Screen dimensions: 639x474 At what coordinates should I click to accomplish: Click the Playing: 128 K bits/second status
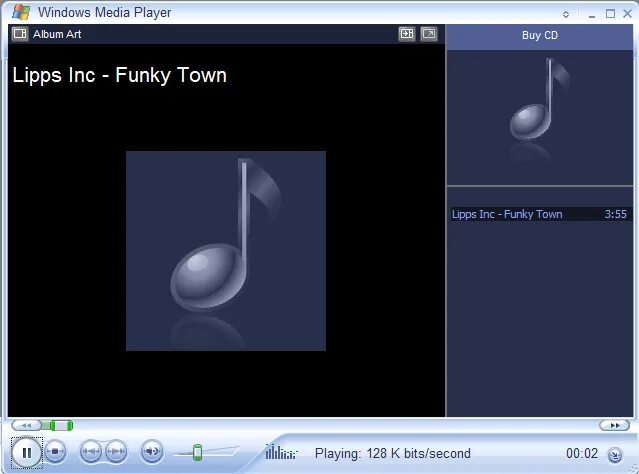tap(392, 453)
